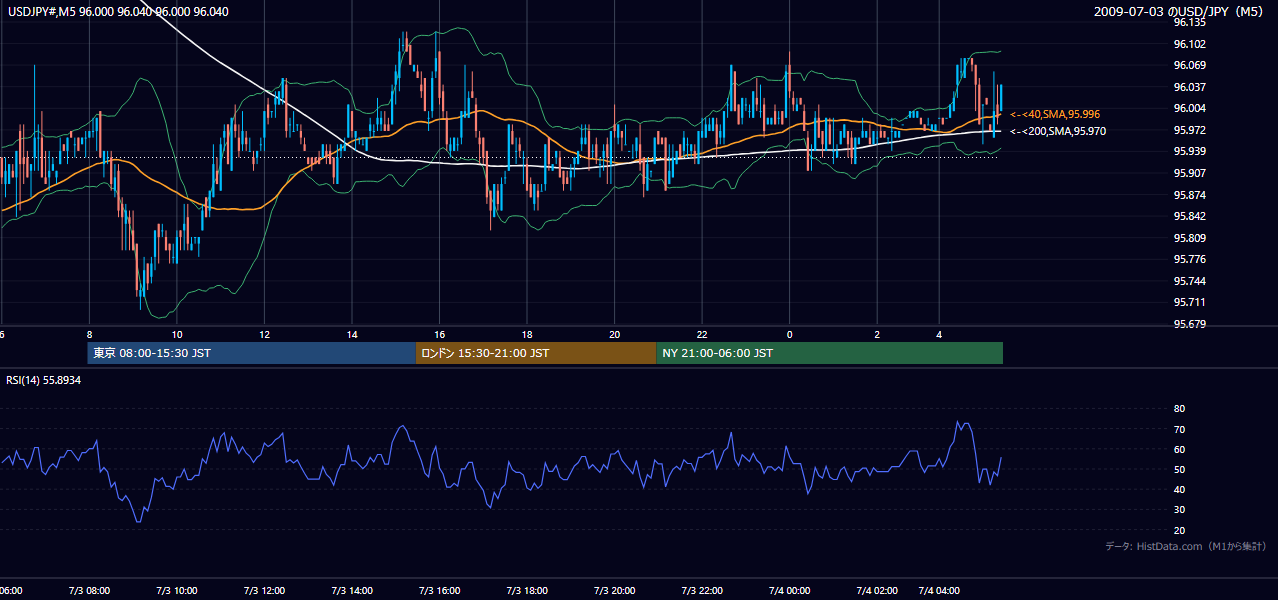This screenshot has width=1278, height=600.
Task: Click price axis value 95.939
Action: coord(1188,151)
